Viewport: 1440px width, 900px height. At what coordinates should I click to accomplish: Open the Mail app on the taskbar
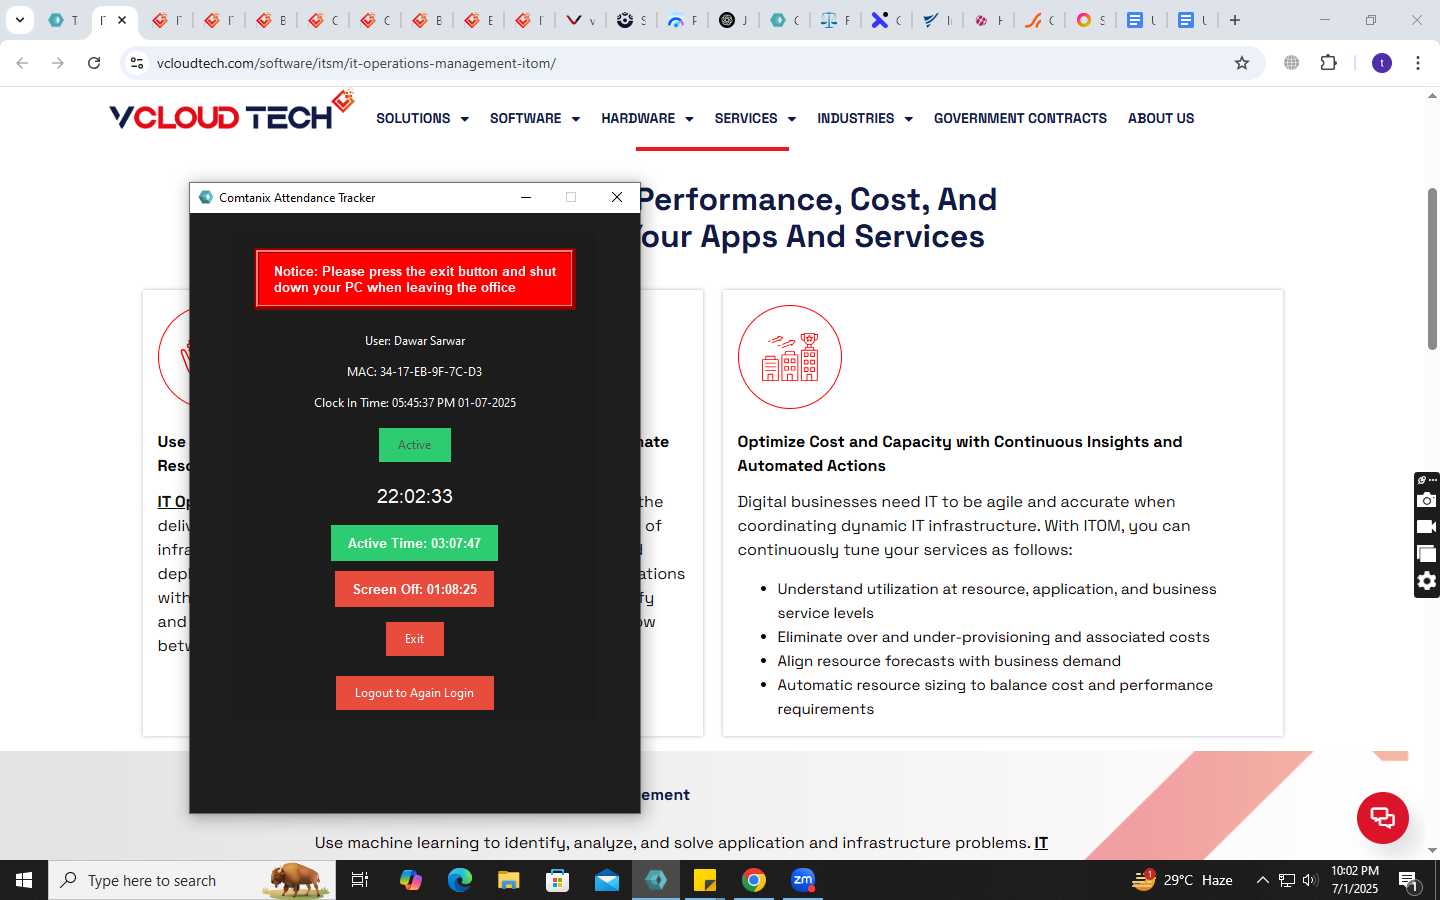coord(607,880)
